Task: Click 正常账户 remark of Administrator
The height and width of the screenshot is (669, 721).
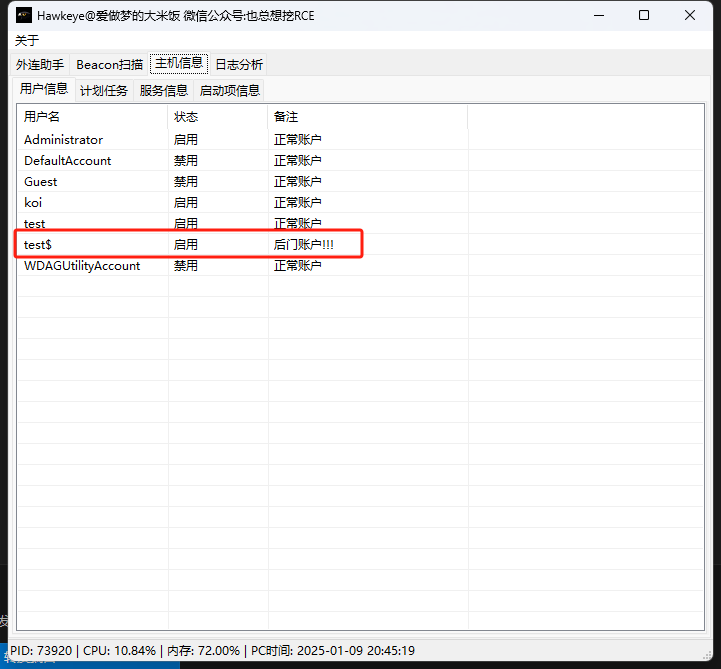Action: tap(298, 139)
